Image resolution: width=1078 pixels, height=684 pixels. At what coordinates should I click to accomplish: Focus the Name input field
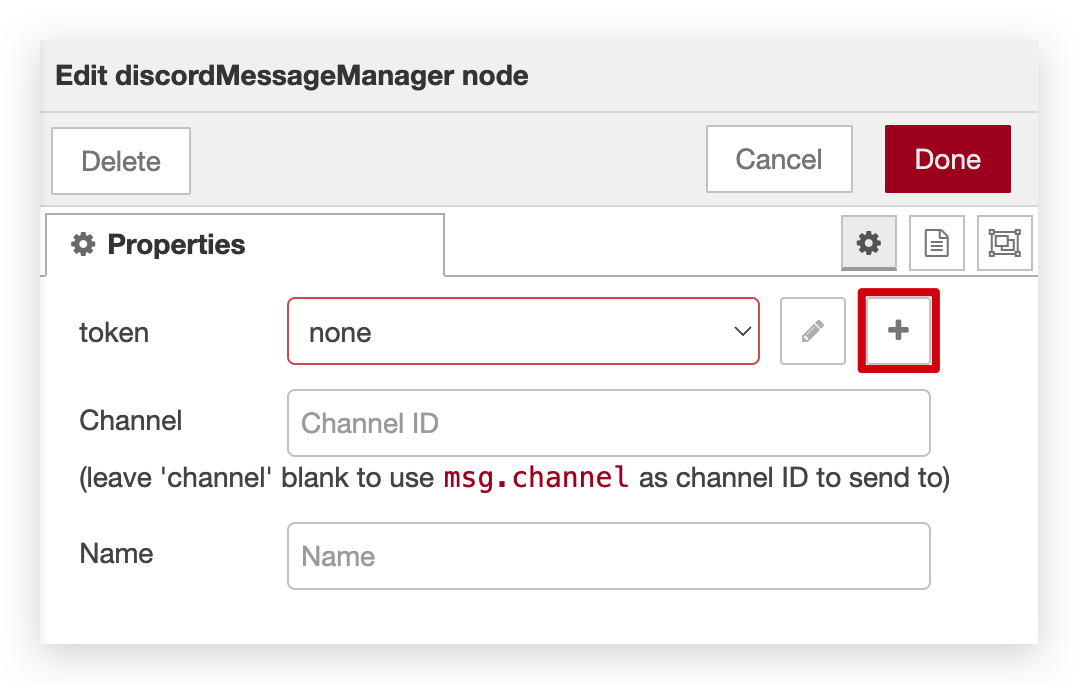pos(608,555)
